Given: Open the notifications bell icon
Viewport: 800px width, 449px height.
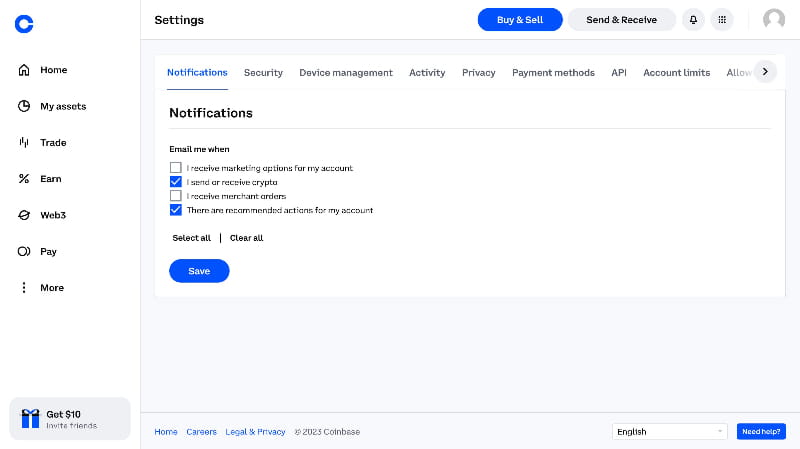Looking at the screenshot, I should (x=693, y=20).
